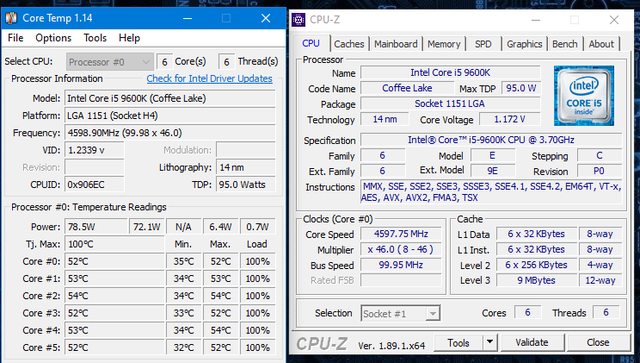Click the Revision value P0 in CPU-Z
The image size is (640, 363).
599,171
